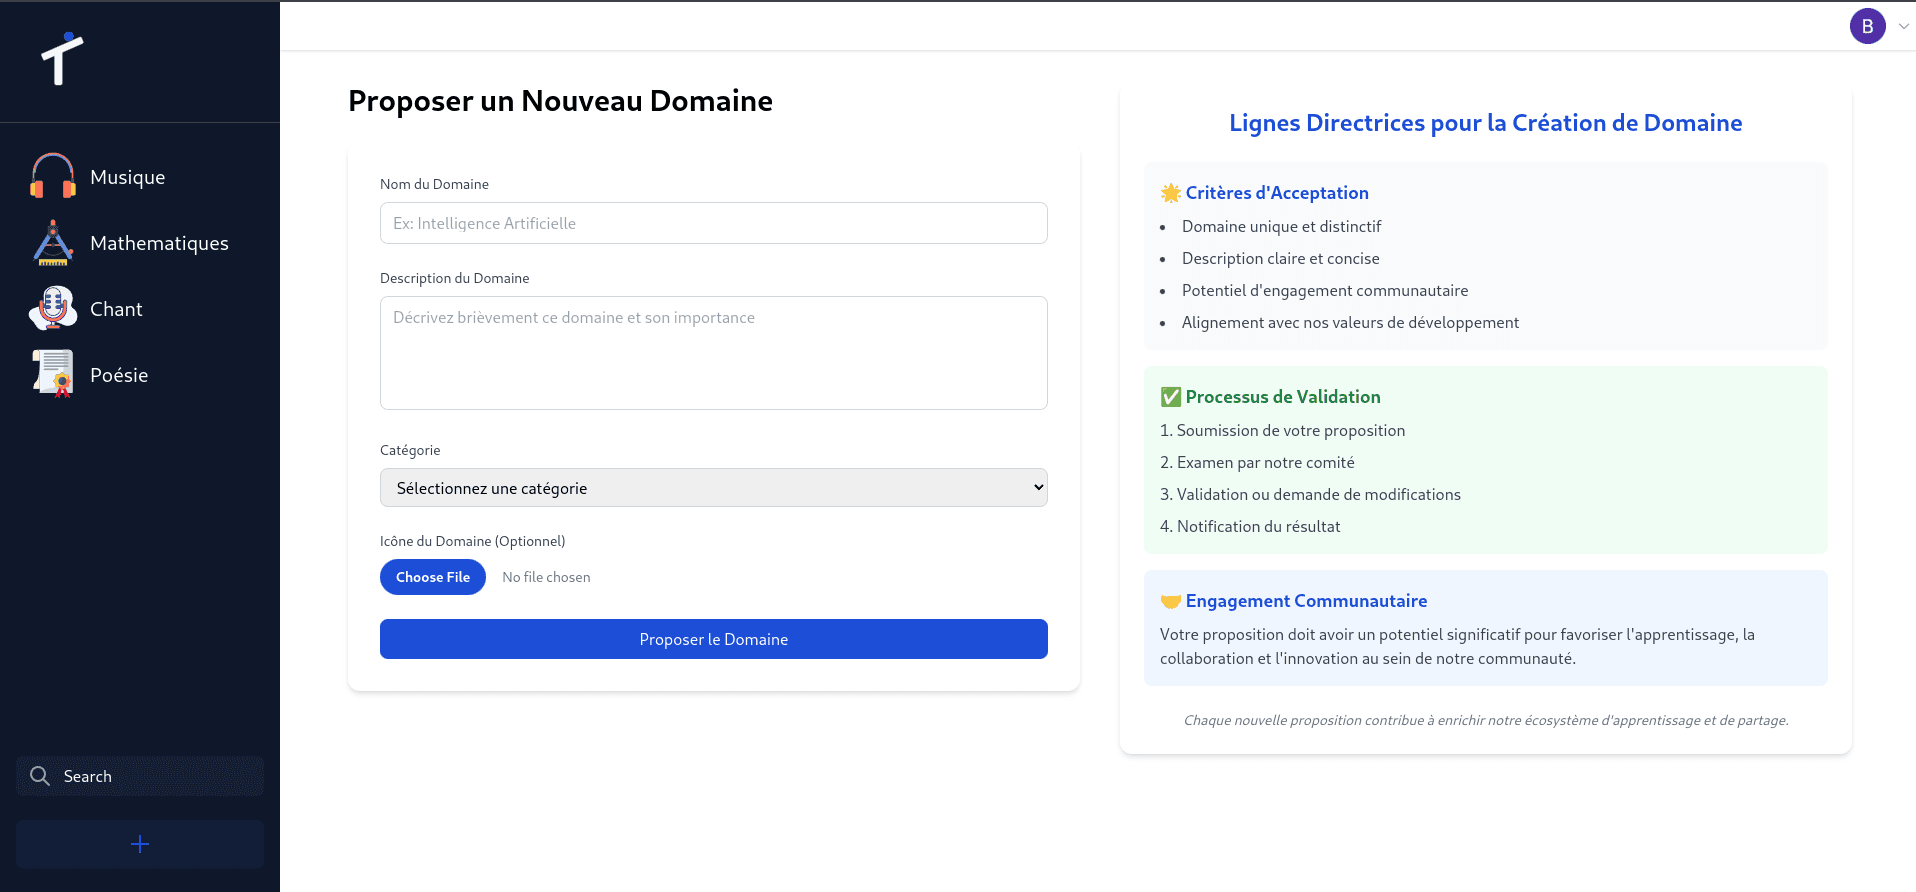Click 'Alignement avec nos valeurs de développement'
Screen dimensions: 1916x892
tap(1350, 323)
